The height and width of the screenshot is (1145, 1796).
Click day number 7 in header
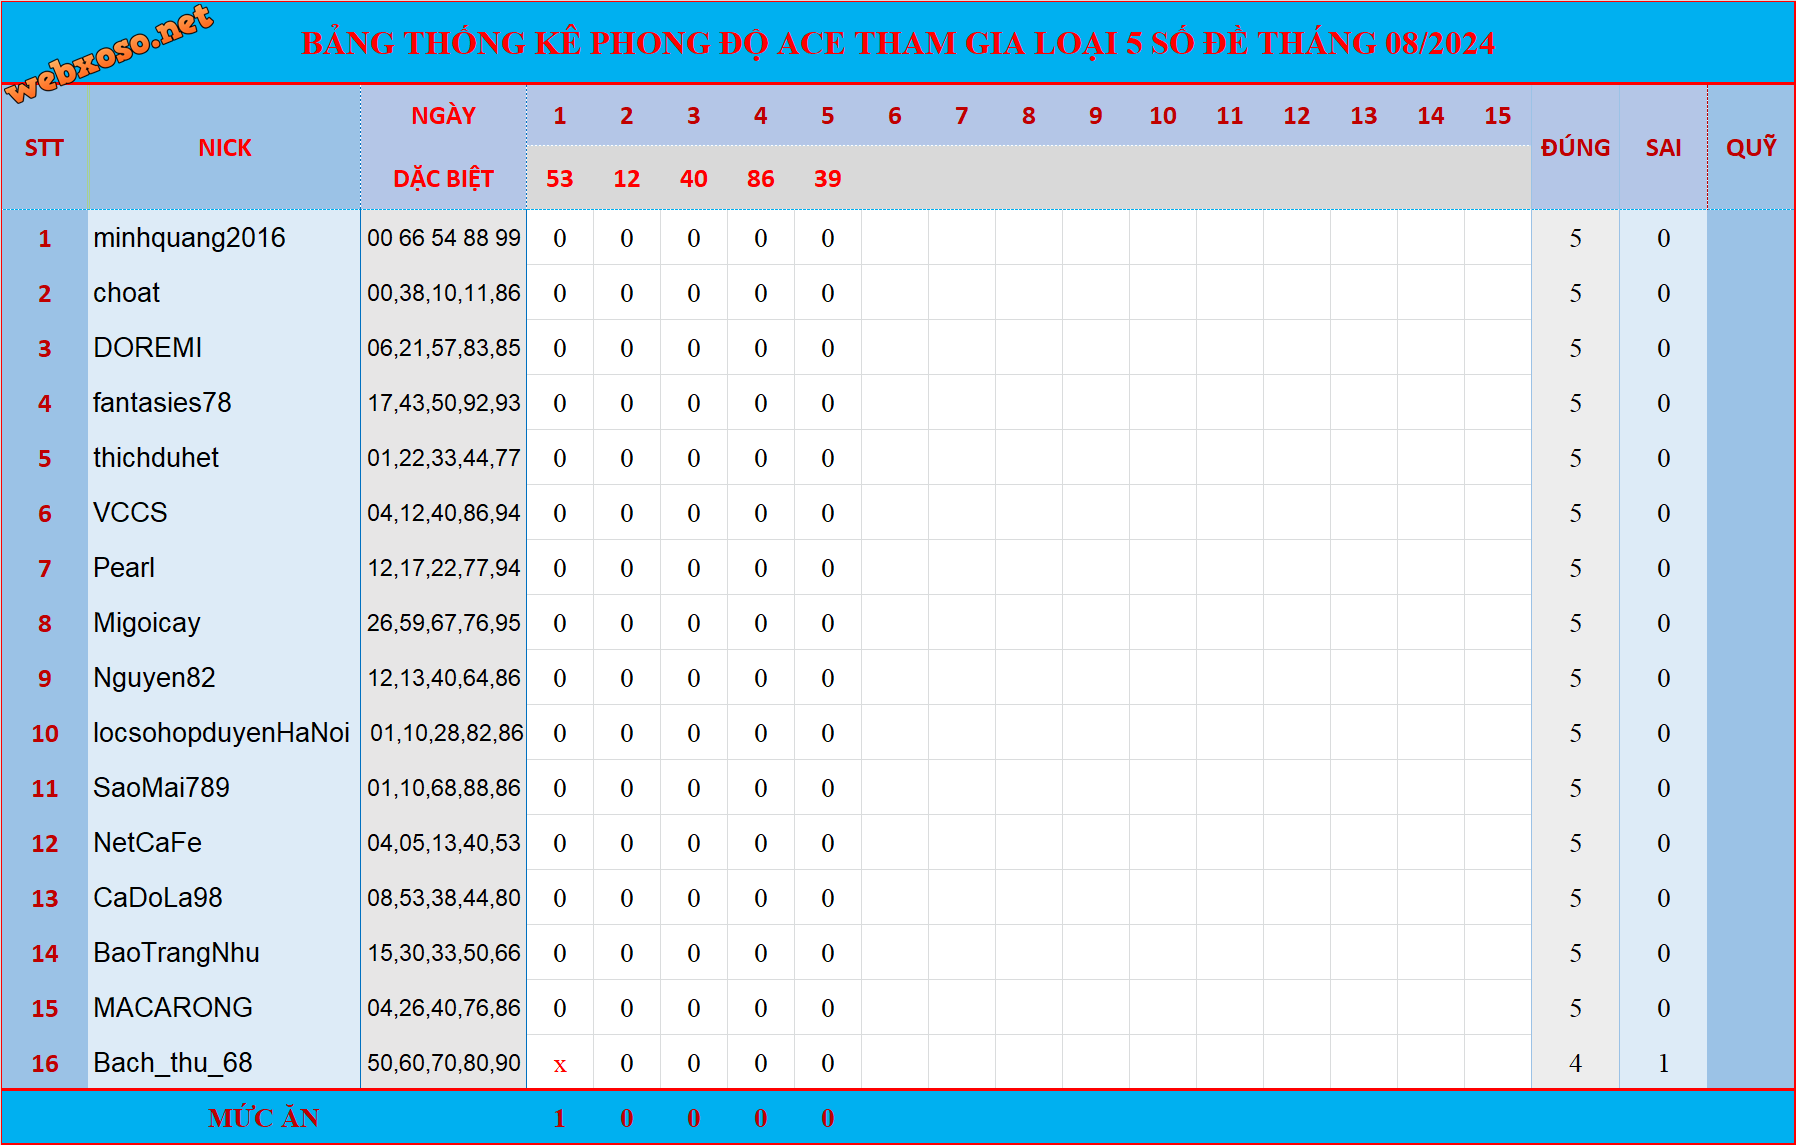click(x=961, y=116)
